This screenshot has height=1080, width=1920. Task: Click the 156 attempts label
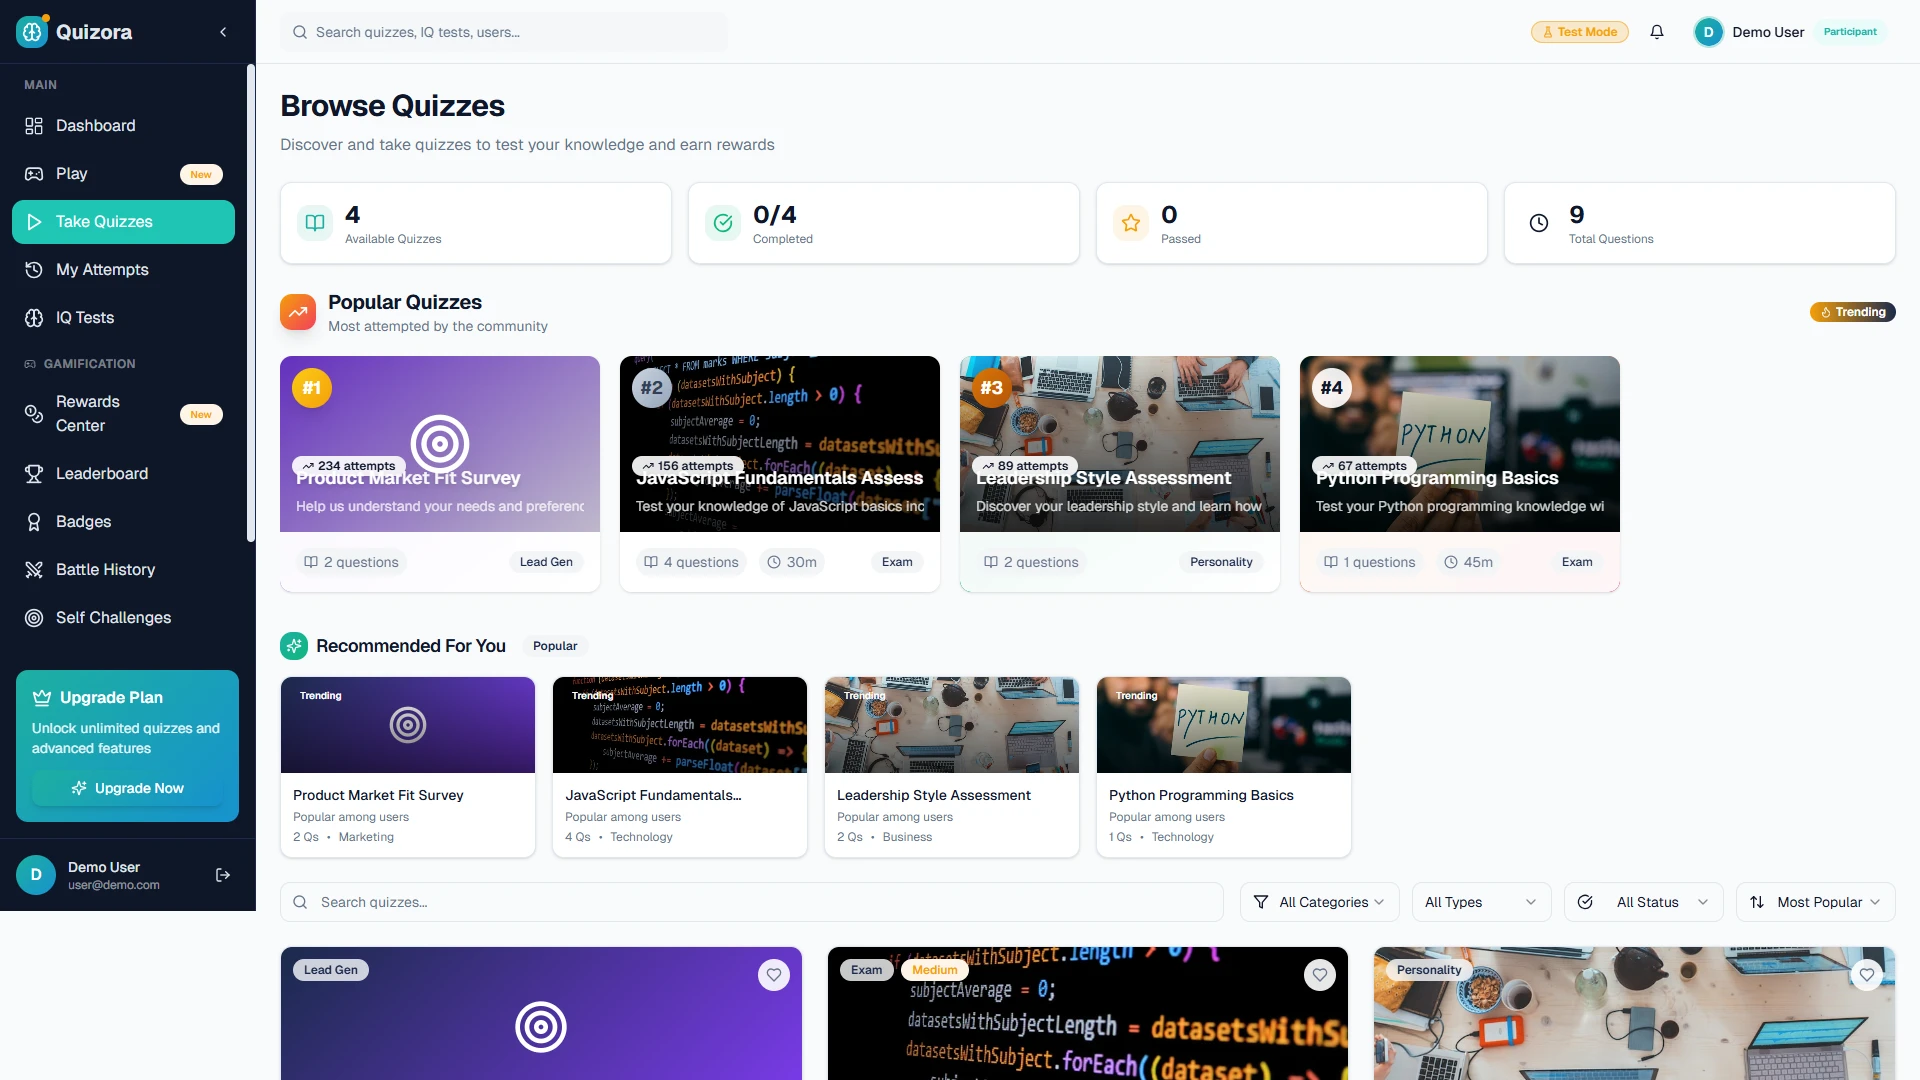688,466
